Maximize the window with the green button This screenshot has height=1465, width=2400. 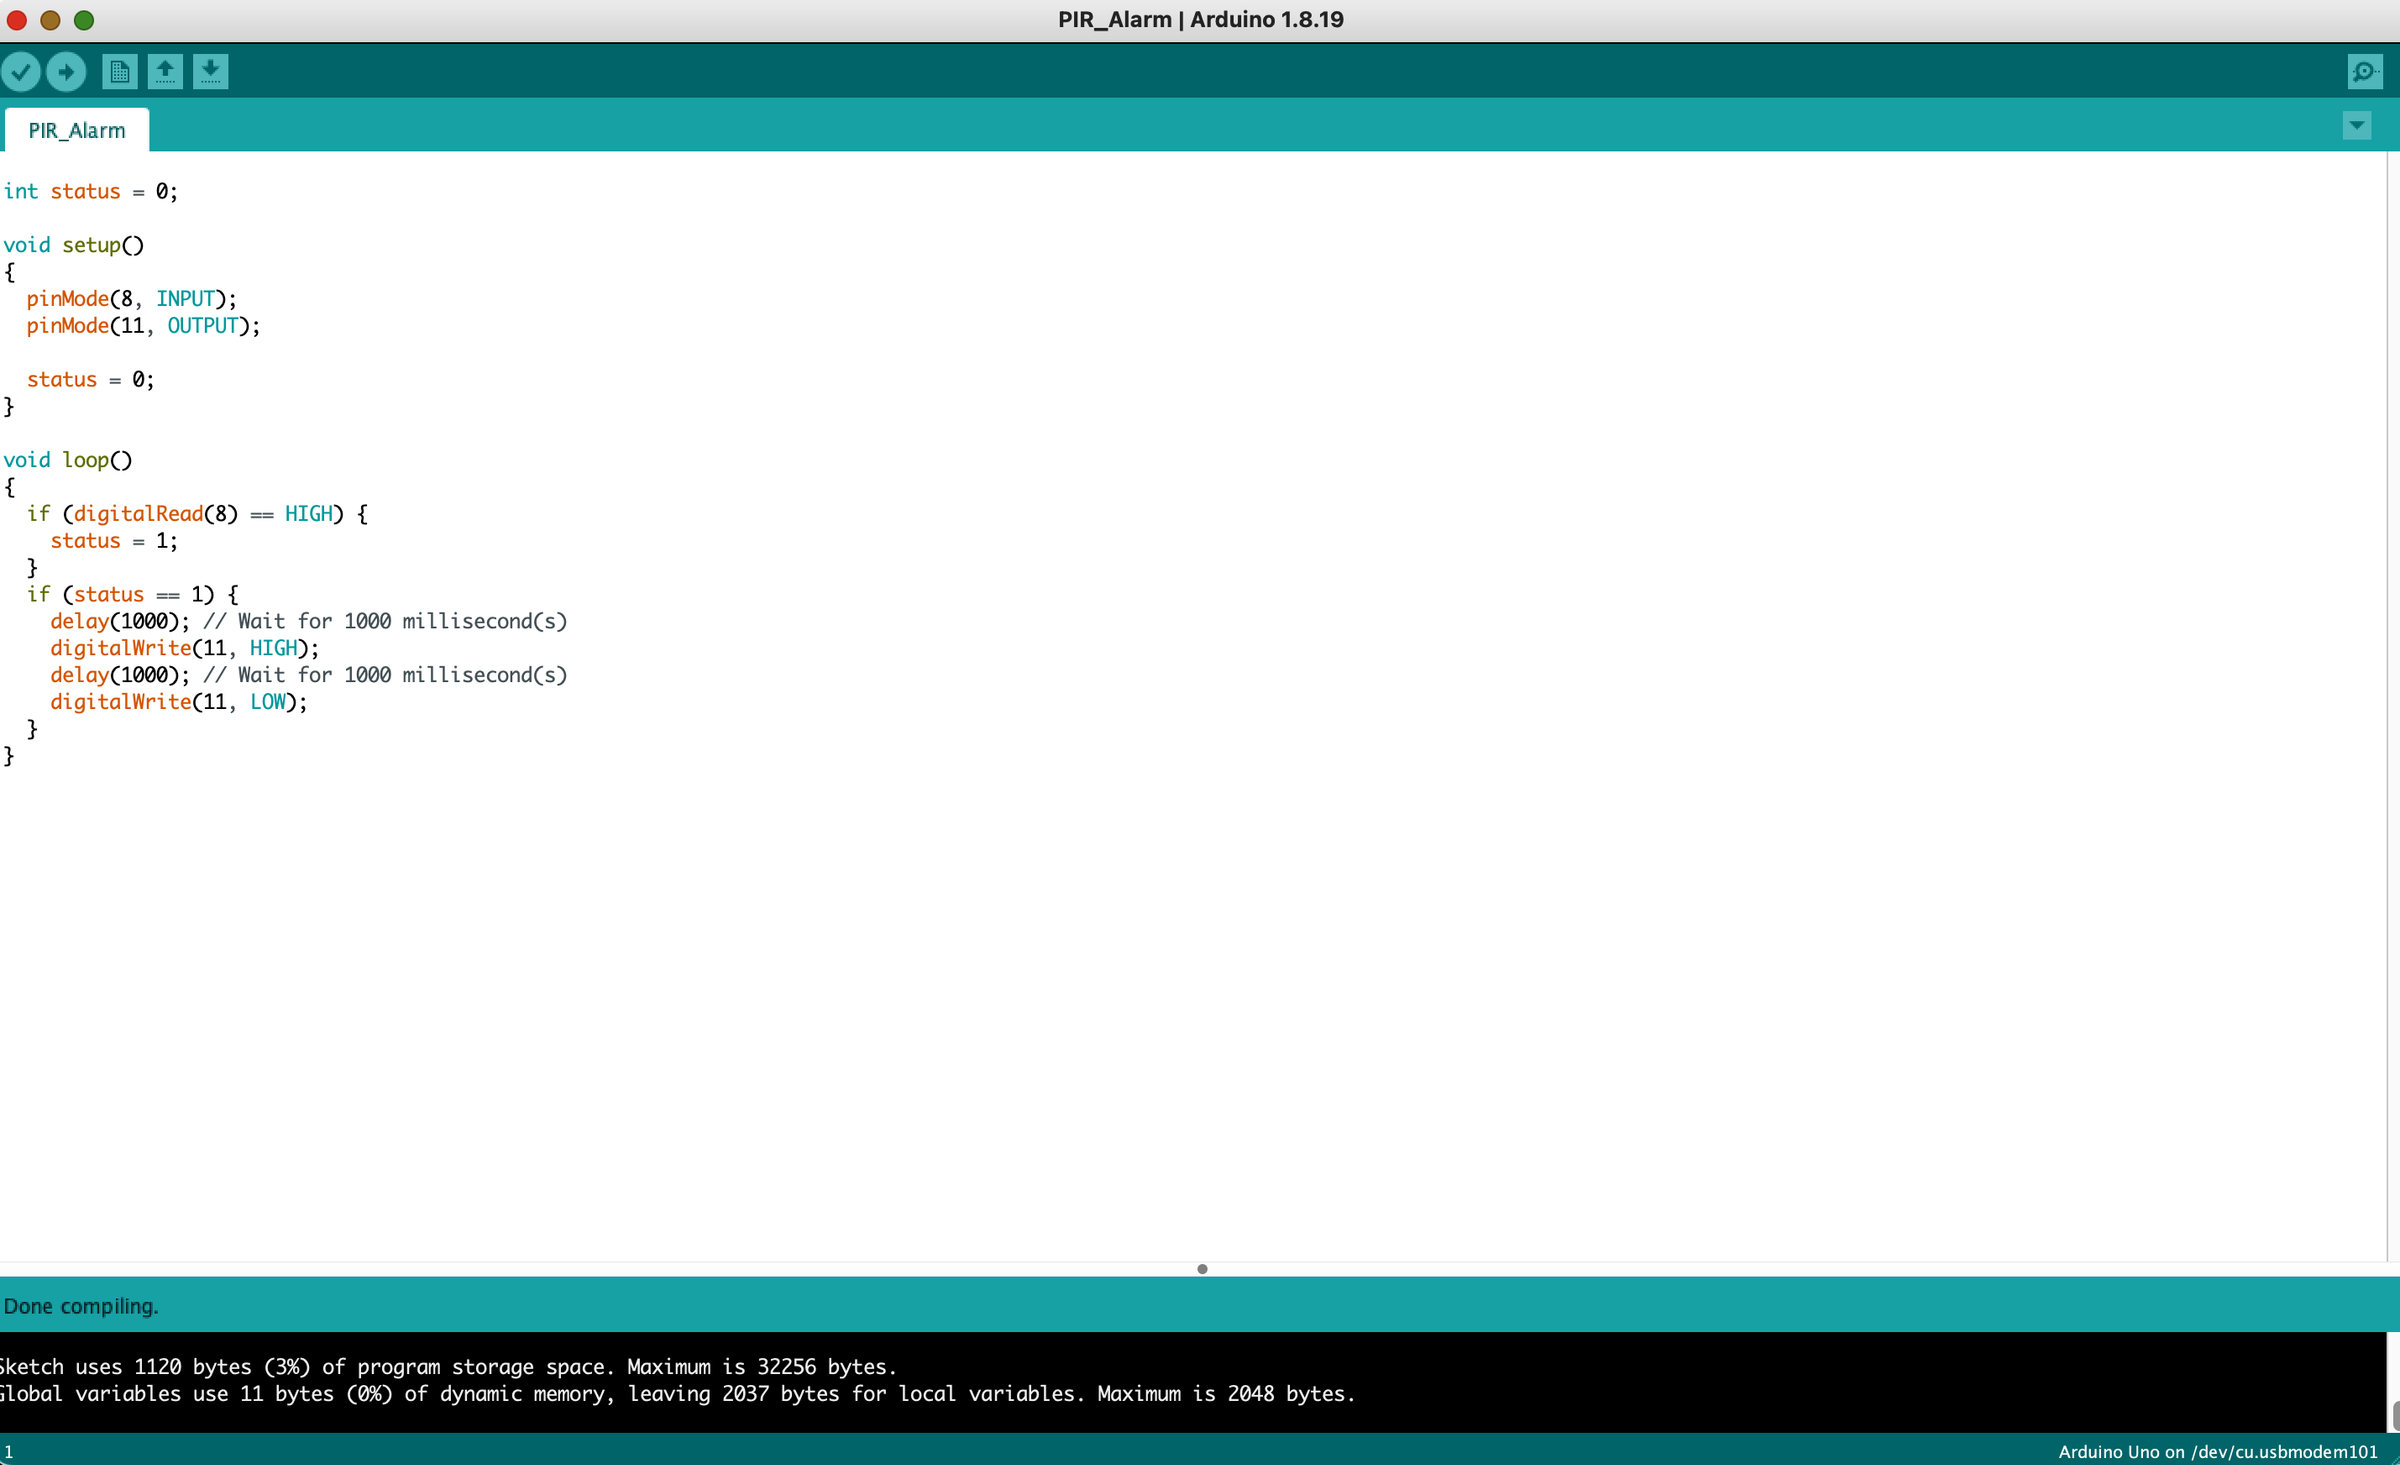84,20
